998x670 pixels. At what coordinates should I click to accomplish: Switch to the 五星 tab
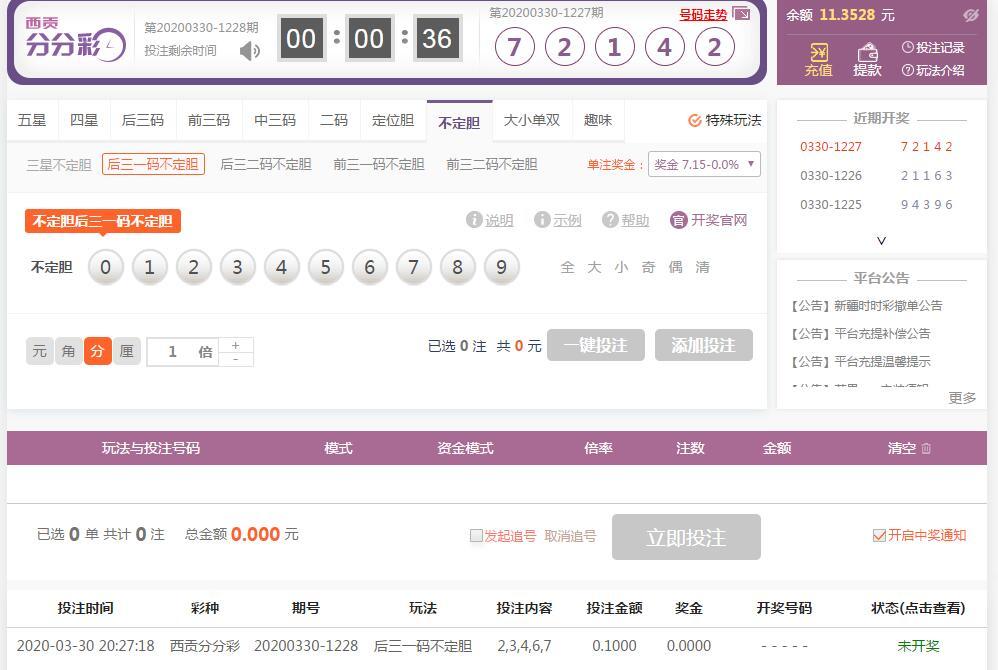32,120
